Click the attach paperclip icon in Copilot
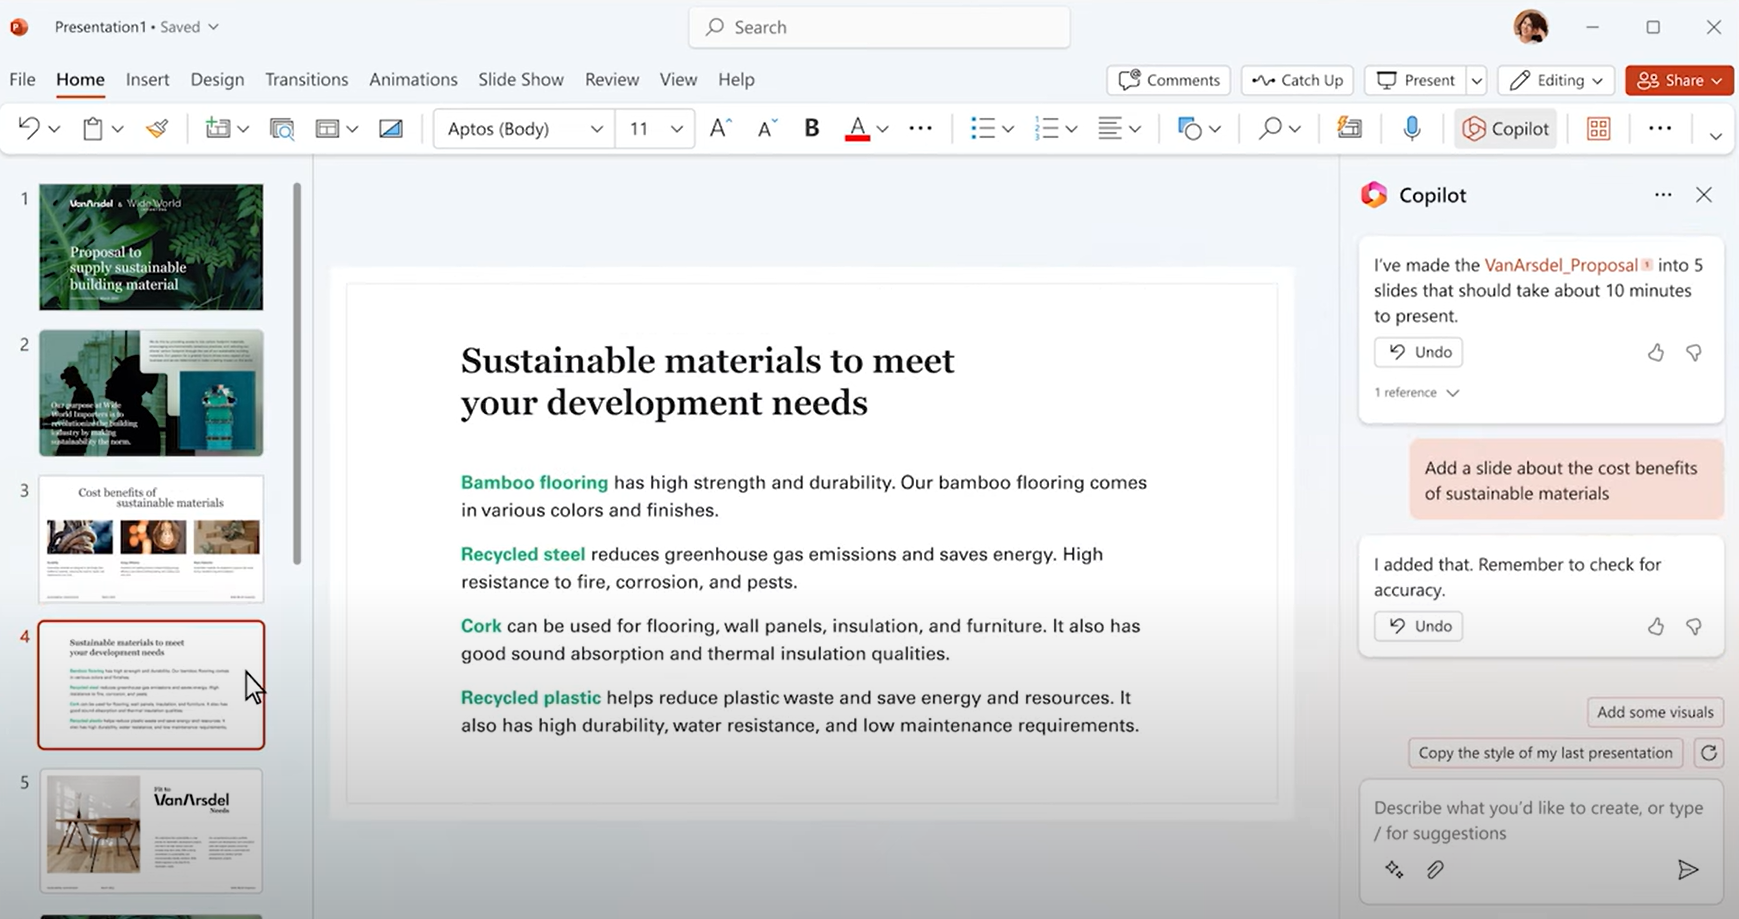 tap(1435, 870)
